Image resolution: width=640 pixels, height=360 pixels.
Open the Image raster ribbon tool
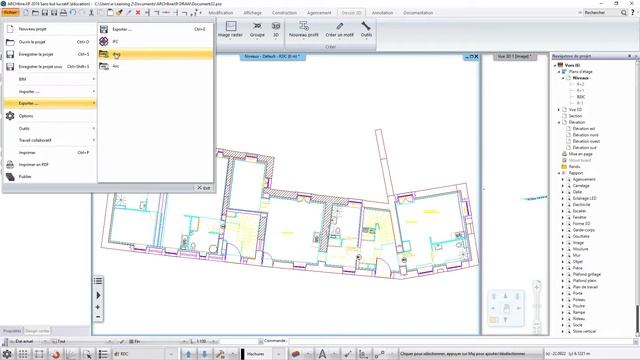pyautogui.click(x=231, y=29)
